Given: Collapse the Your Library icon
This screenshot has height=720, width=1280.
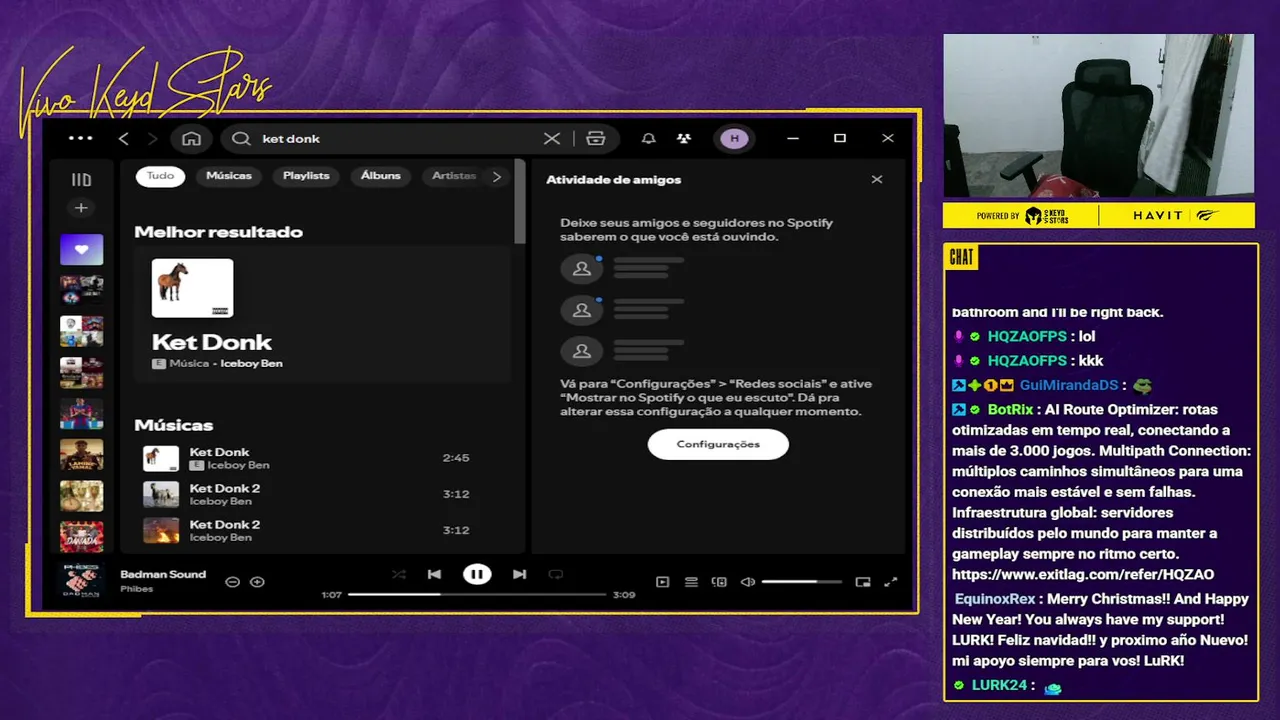Looking at the screenshot, I should click(x=81, y=180).
